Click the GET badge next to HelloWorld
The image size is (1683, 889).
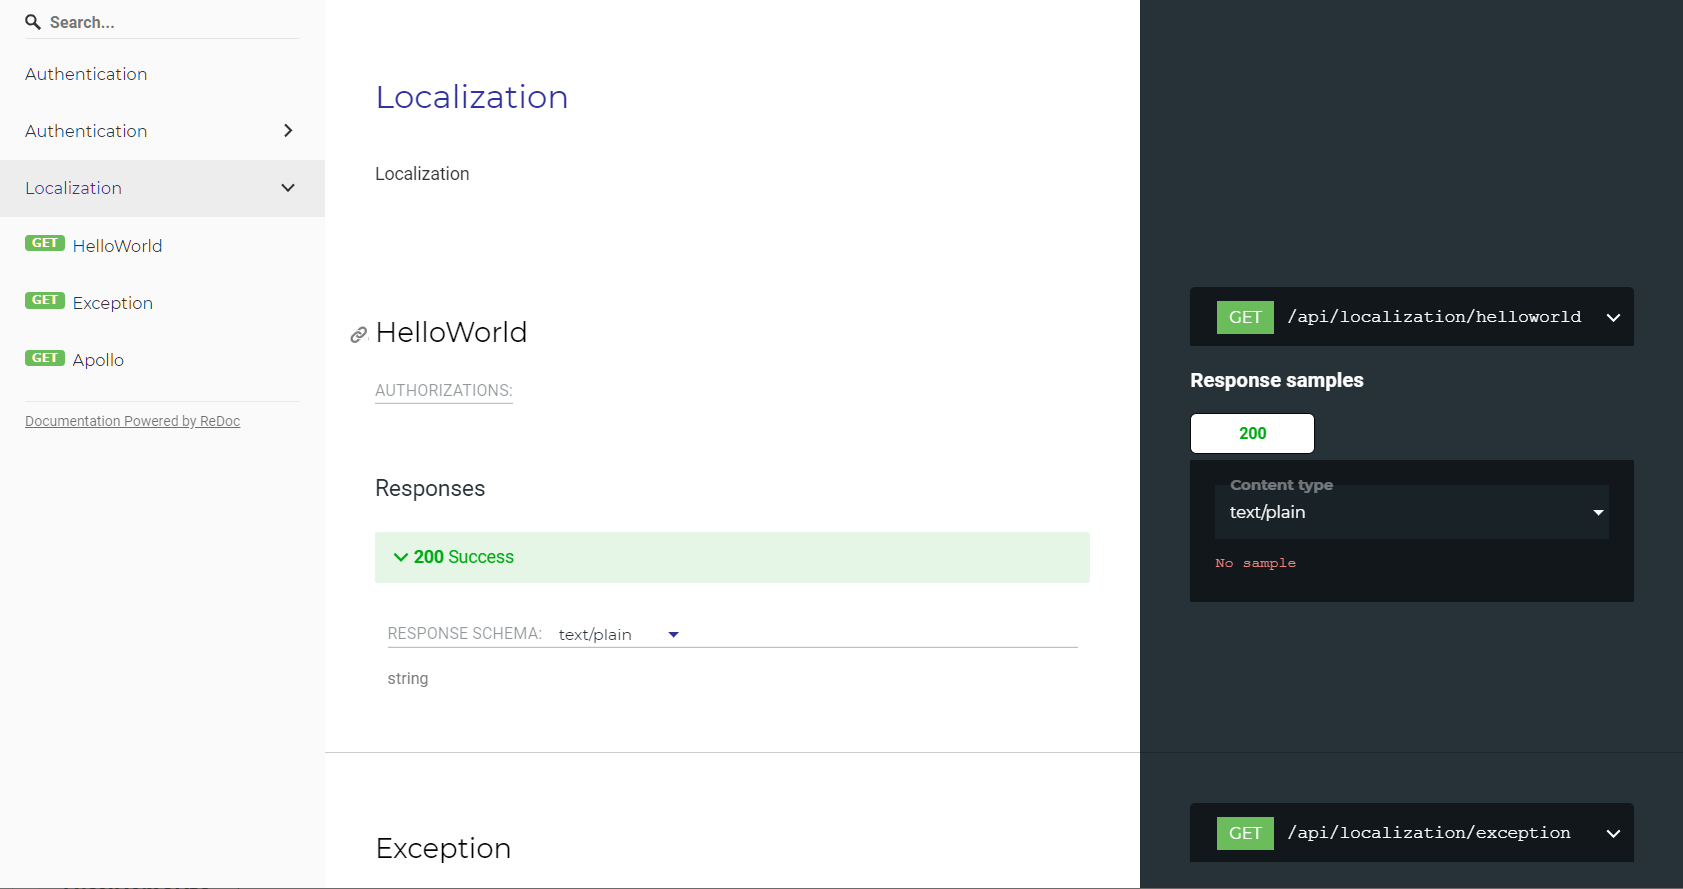pyautogui.click(x=45, y=244)
